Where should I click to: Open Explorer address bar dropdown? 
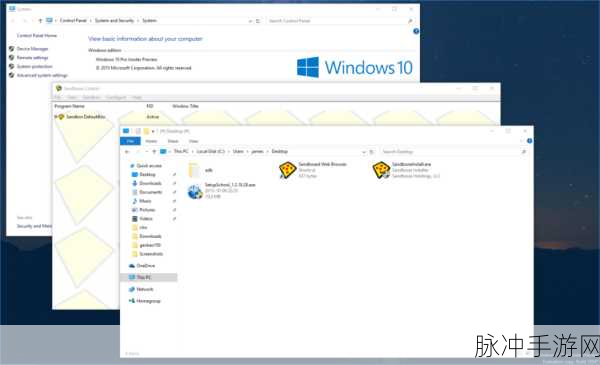coord(364,152)
